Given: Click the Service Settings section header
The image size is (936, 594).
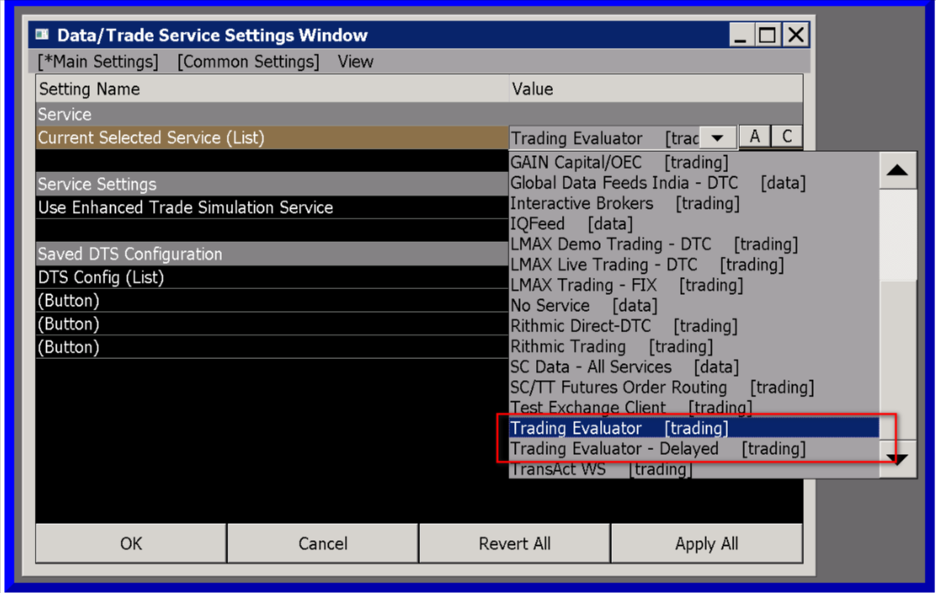Looking at the screenshot, I should (272, 184).
